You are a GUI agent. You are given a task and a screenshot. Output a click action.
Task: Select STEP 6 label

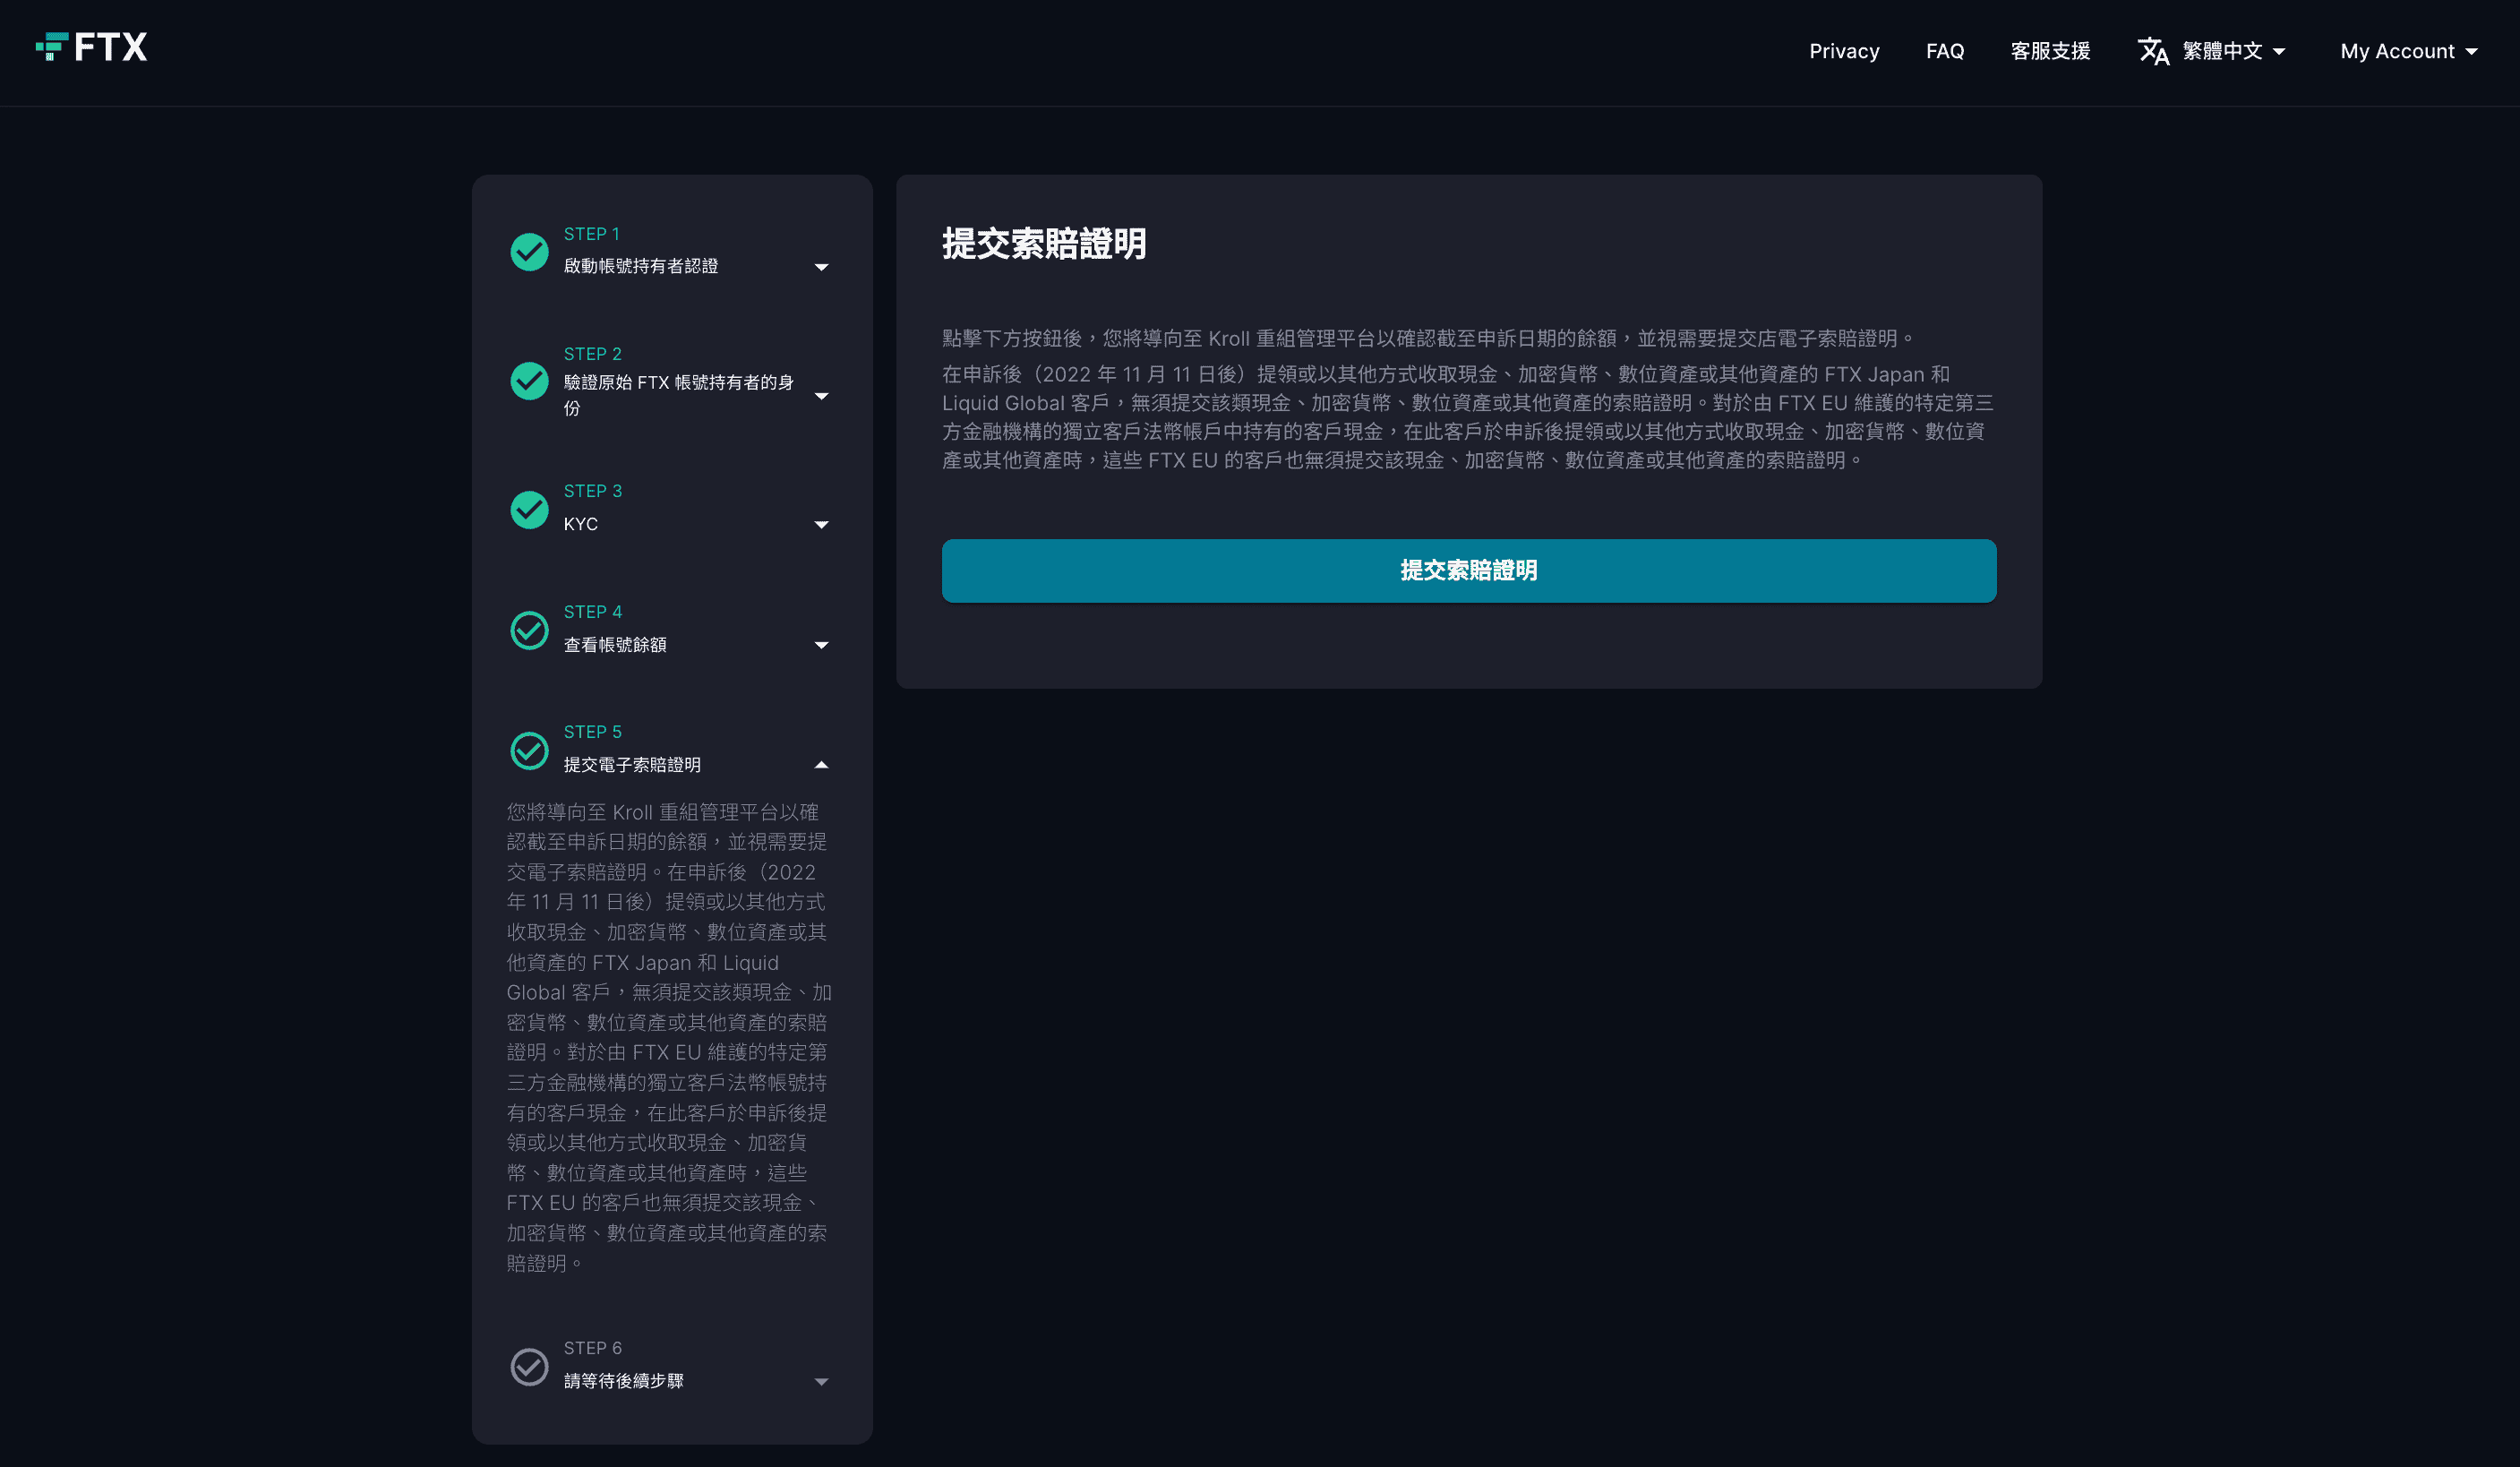click(x=592, y=1348)
